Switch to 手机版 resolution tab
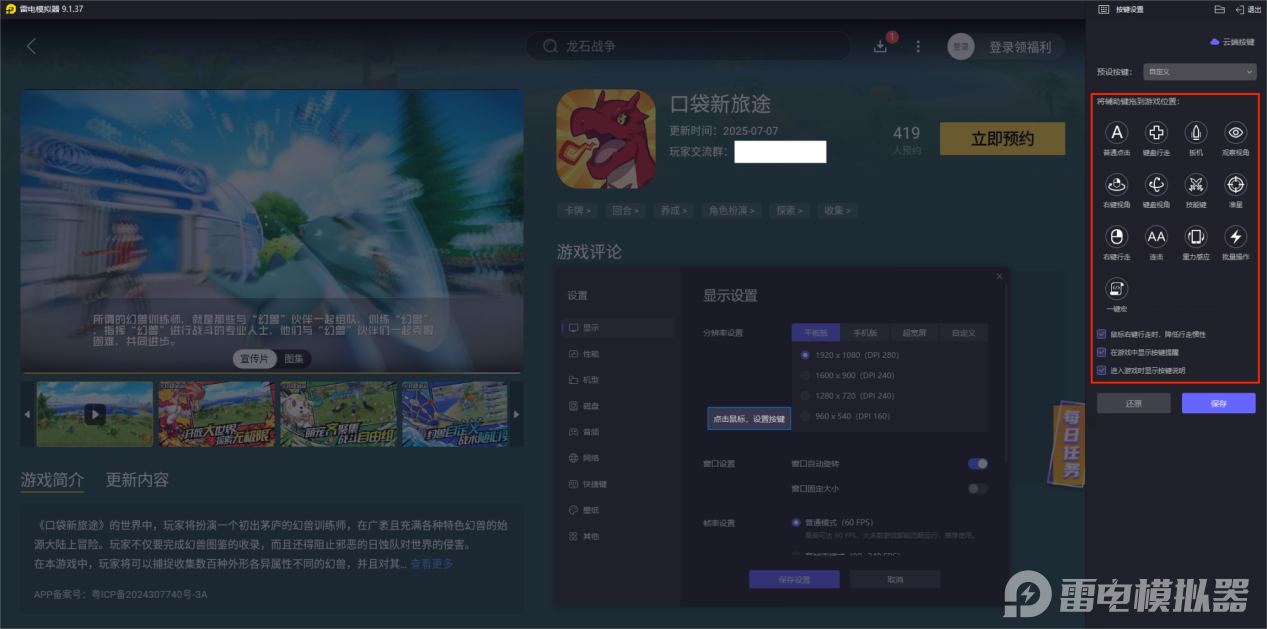Image resolution: width=1267 pixels, height=629 pixels. (865, 332)
